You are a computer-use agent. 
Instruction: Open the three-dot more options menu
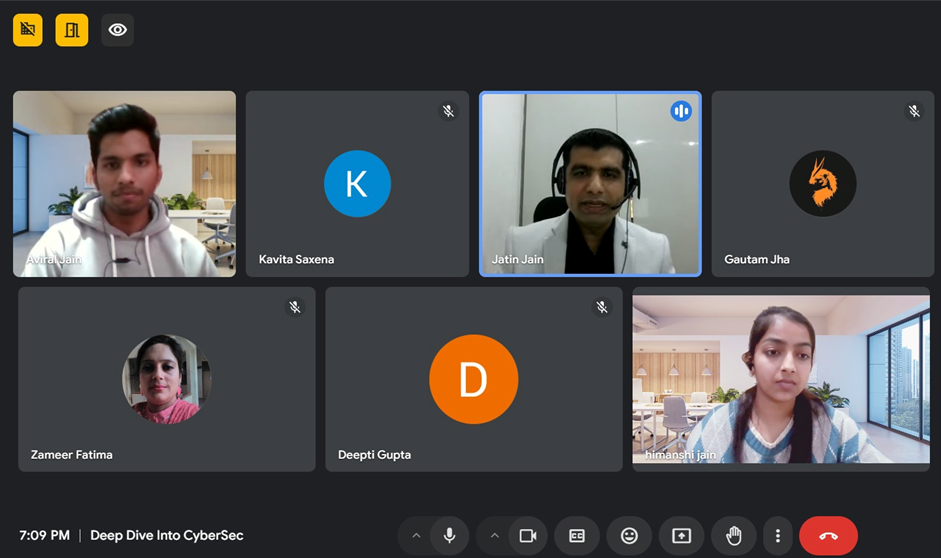tap(777, 536)
